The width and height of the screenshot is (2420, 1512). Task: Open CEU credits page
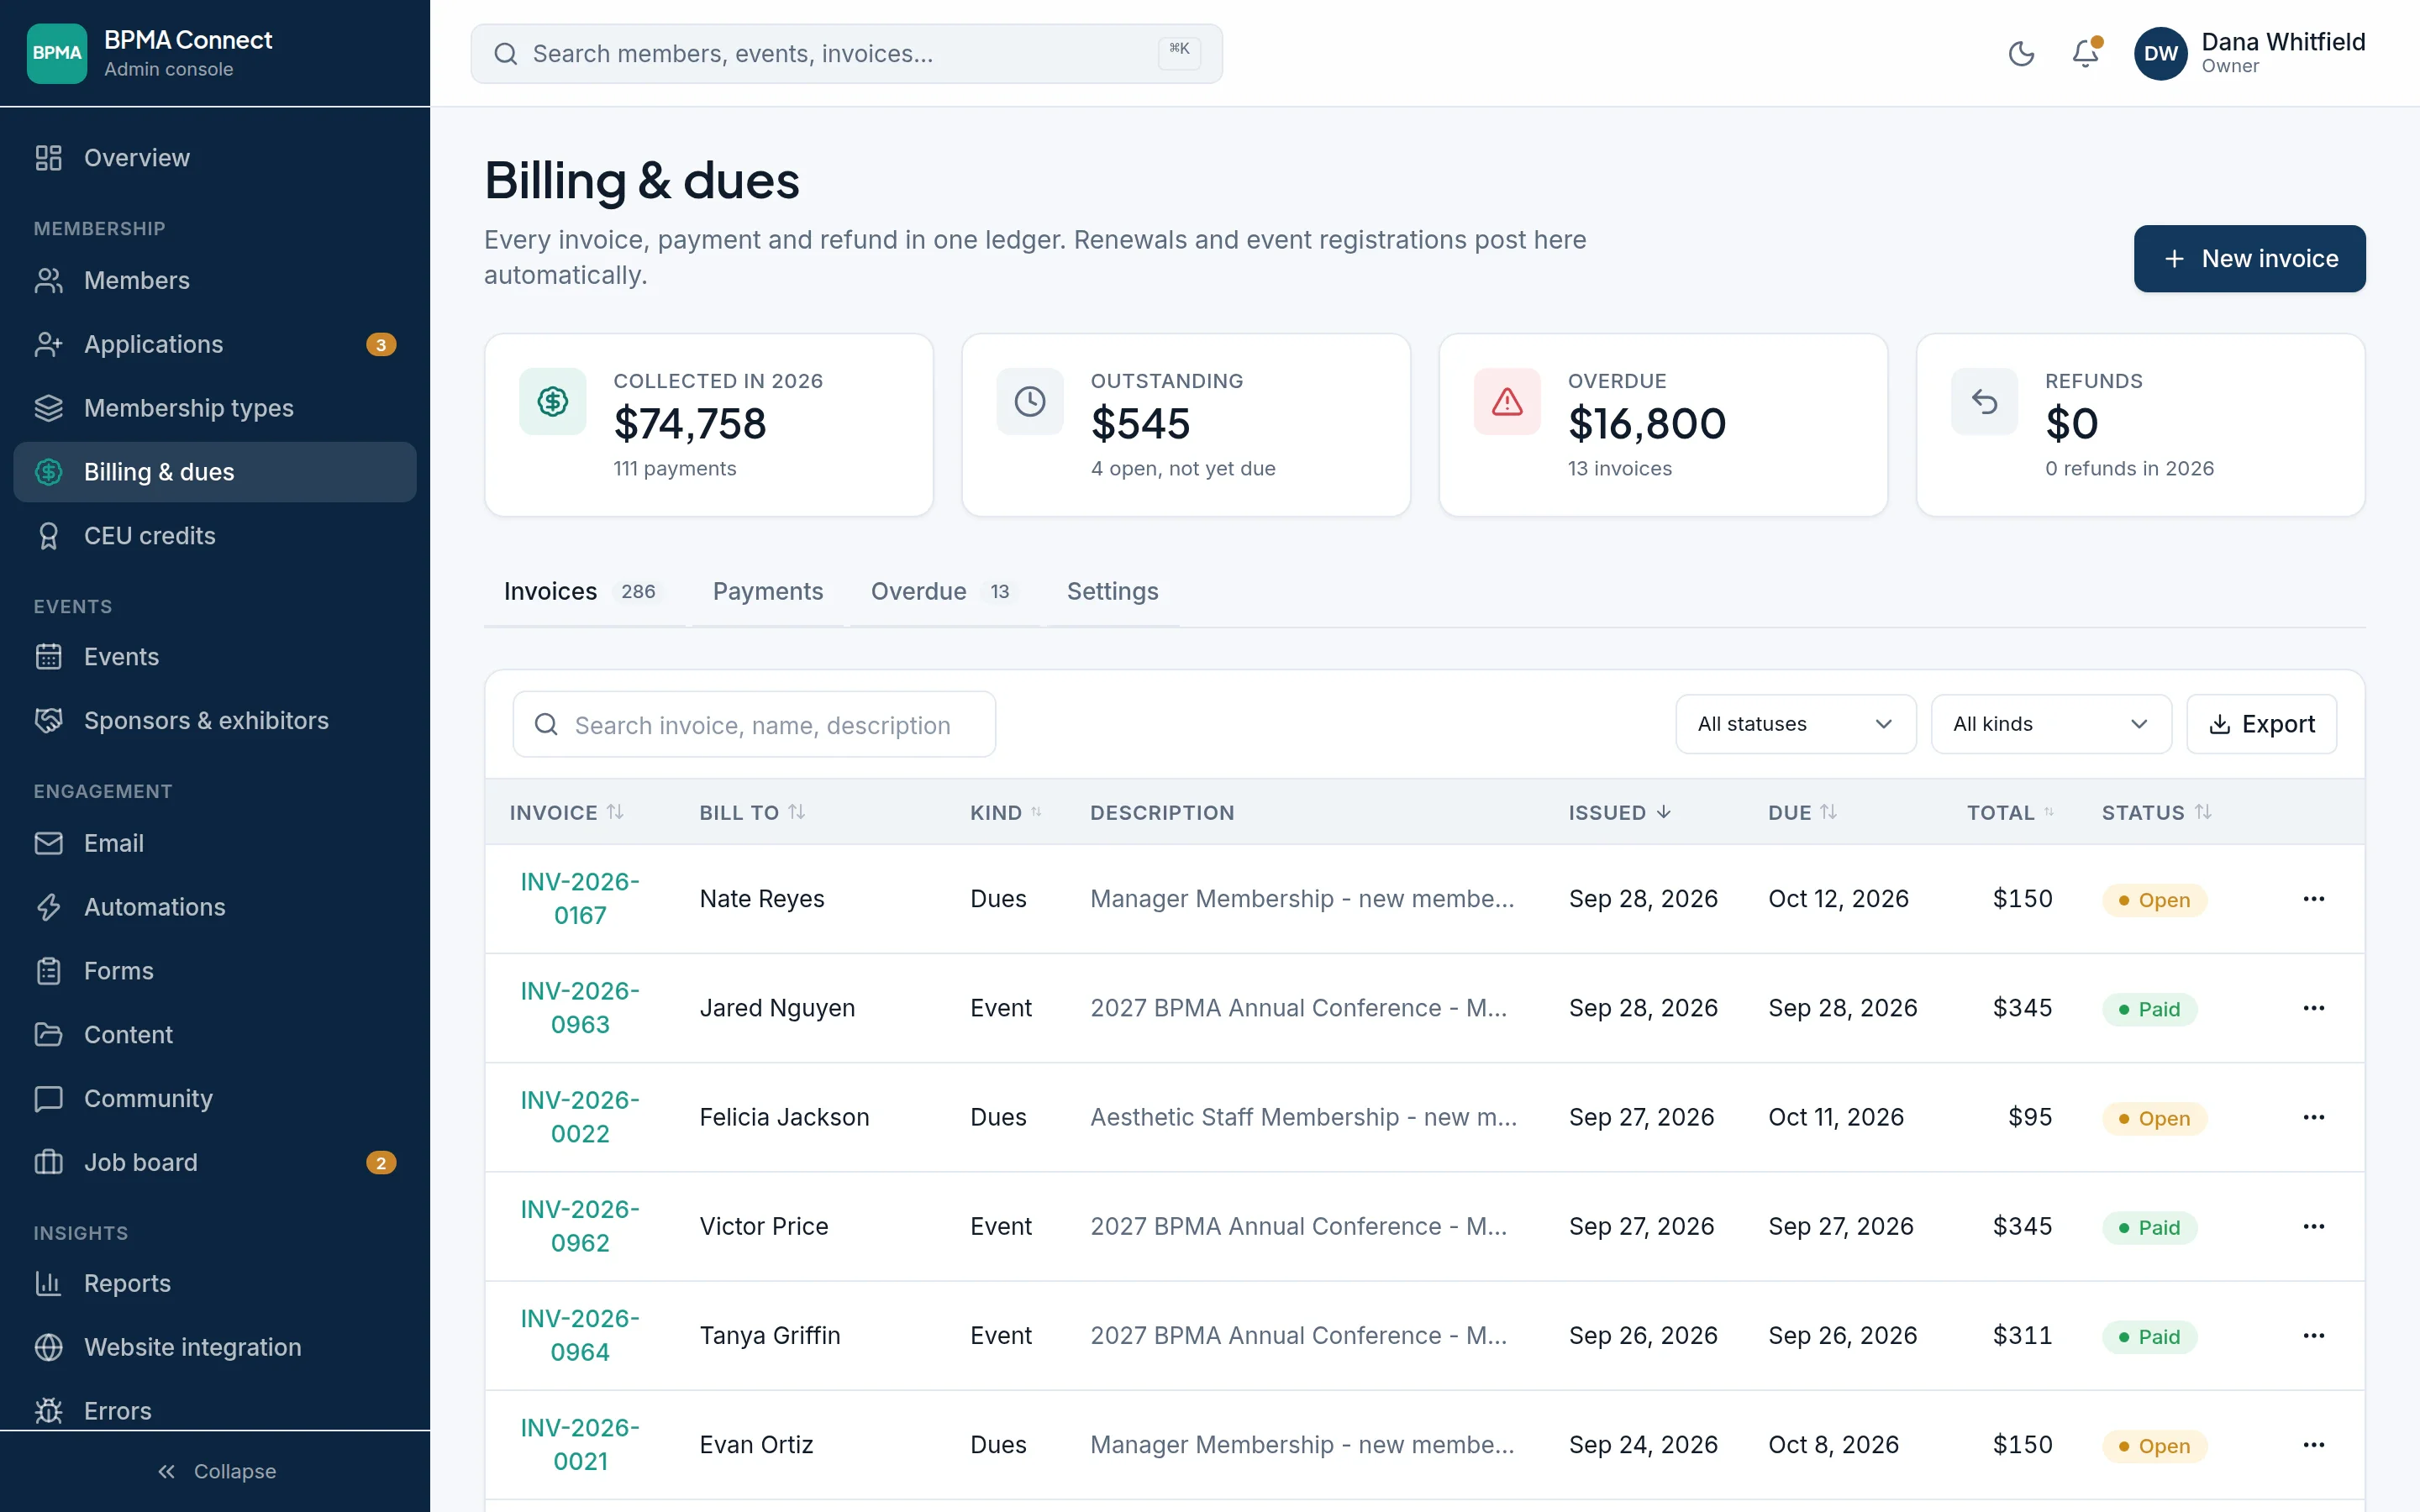(x=215, y=536)
